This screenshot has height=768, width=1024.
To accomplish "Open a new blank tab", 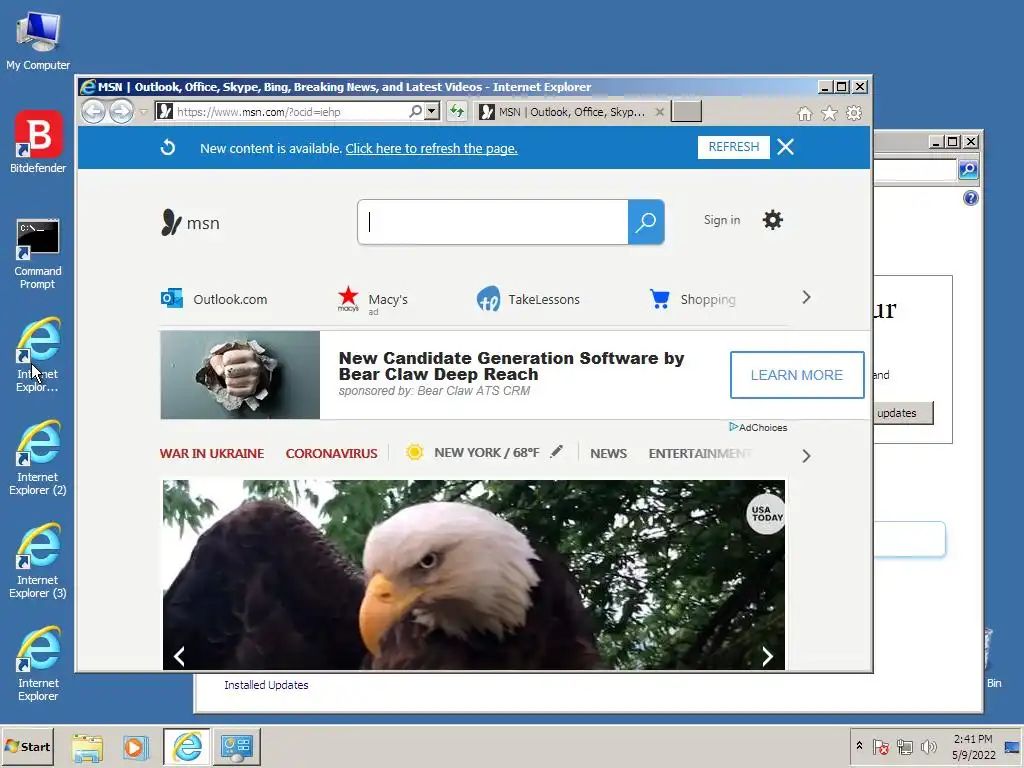I will [x=687, y=112].
